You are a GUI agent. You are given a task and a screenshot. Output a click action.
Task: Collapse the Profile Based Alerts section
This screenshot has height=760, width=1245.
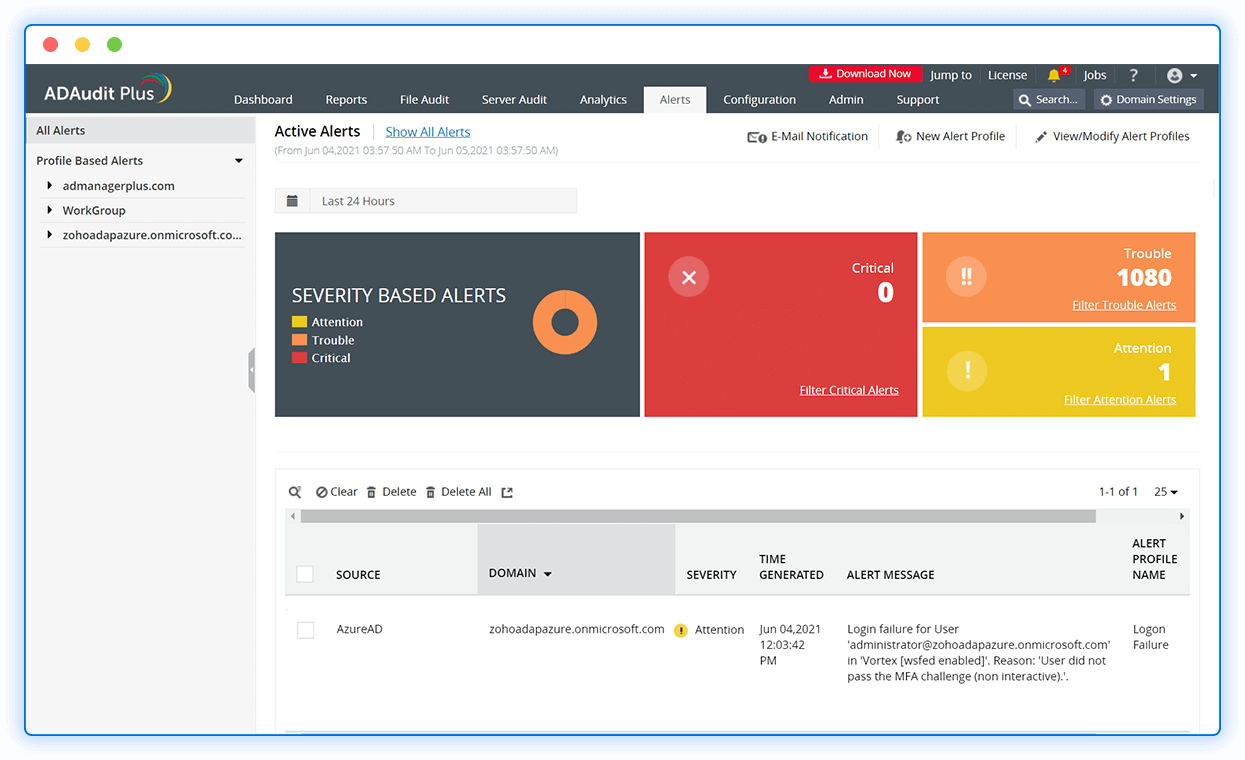point(239,160)
